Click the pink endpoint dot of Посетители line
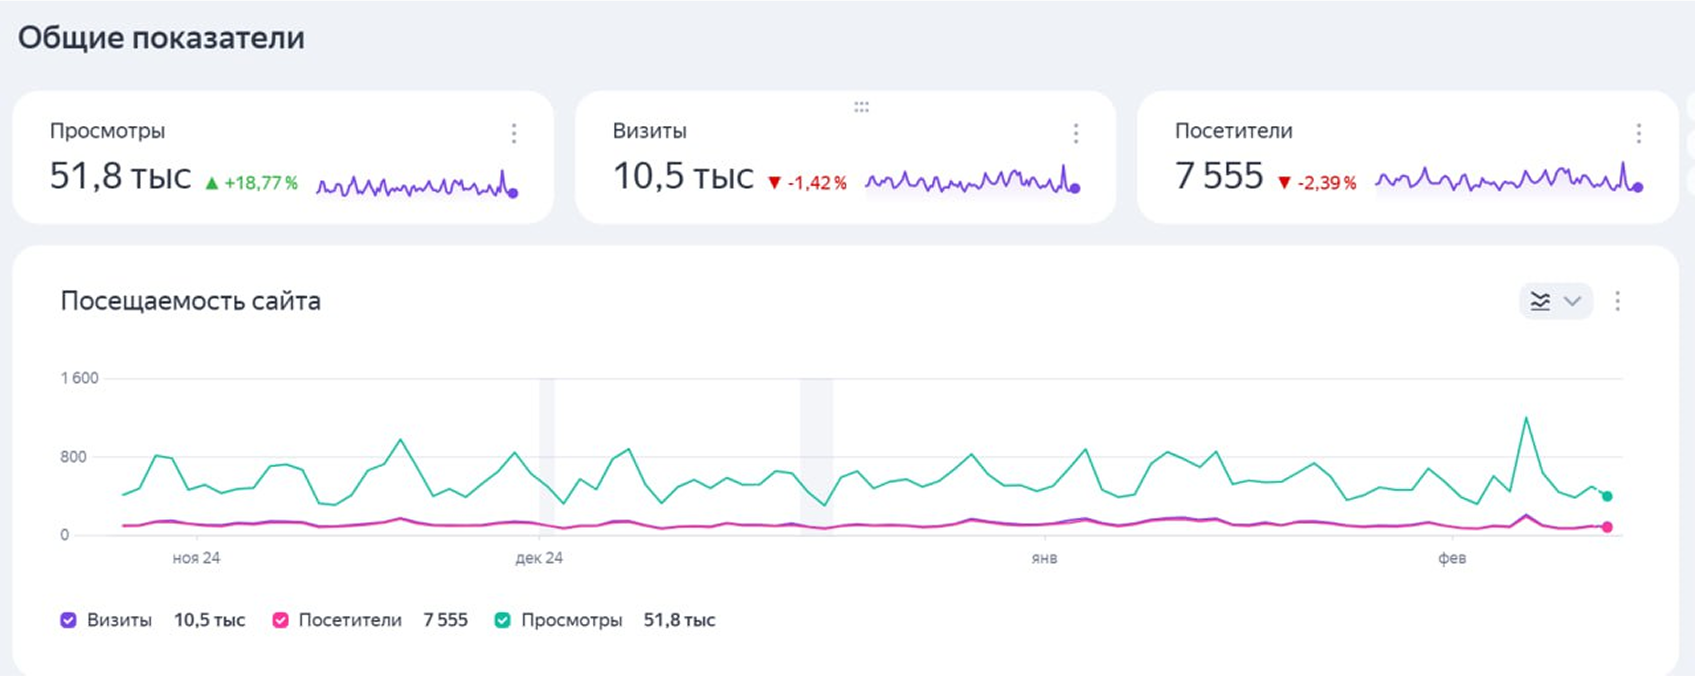This screenshot has height=676, width=1695. (x=1607, y=527)
